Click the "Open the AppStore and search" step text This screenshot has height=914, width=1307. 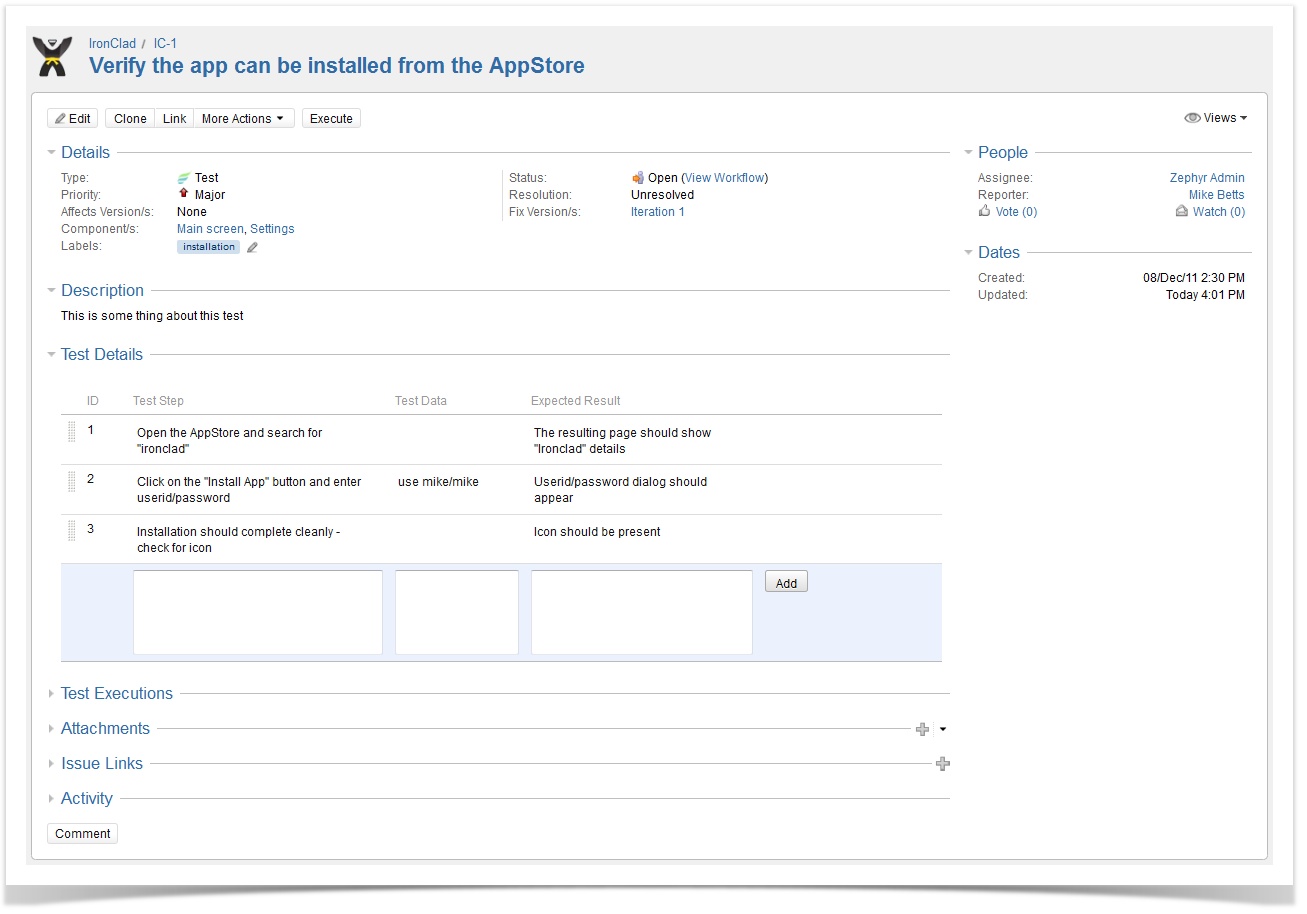point(230,441)
